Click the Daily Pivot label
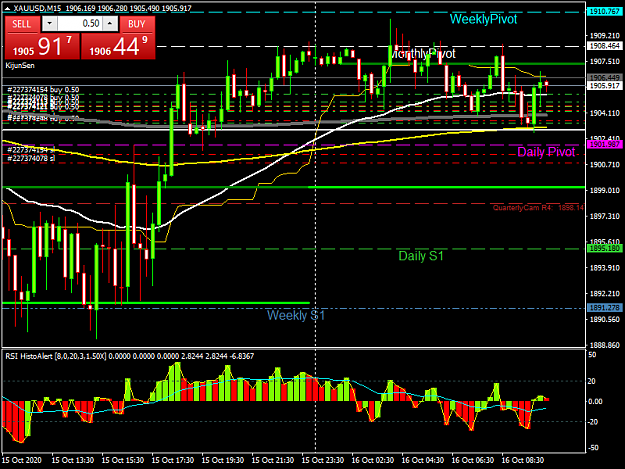 [546, 151]
